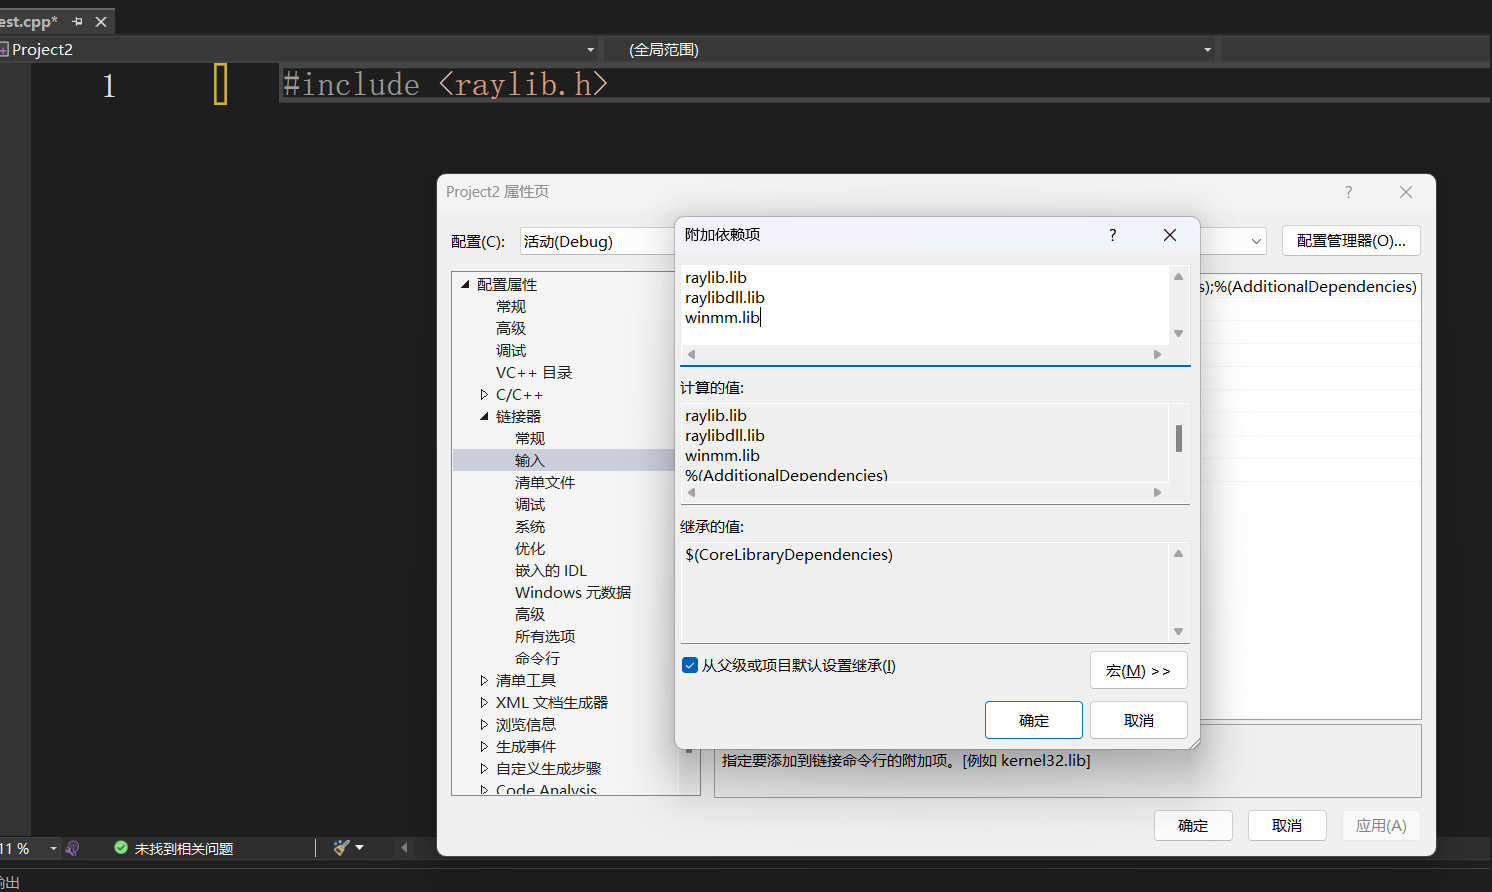Expand the C/C++ tree node
The height and width of the screenshot is (892, 1492).
point(484,394)
